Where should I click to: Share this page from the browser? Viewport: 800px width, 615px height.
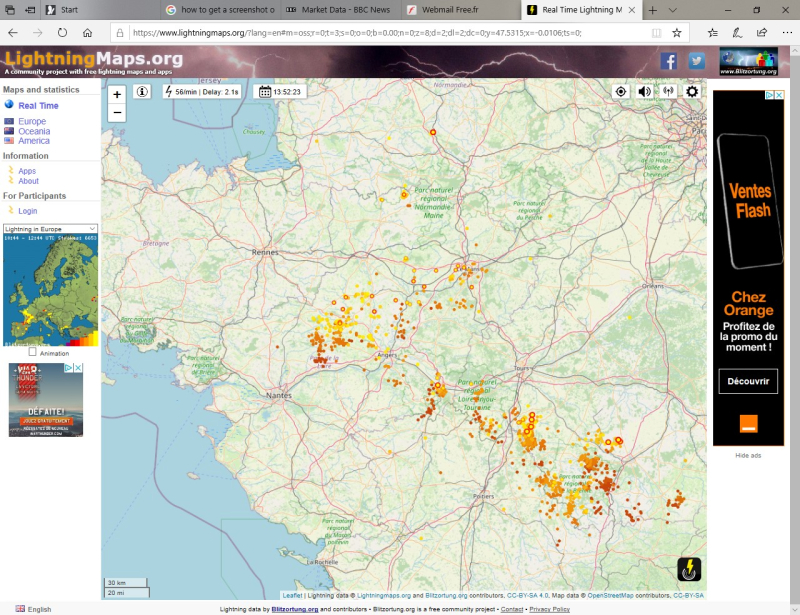[x=762, y=33]
